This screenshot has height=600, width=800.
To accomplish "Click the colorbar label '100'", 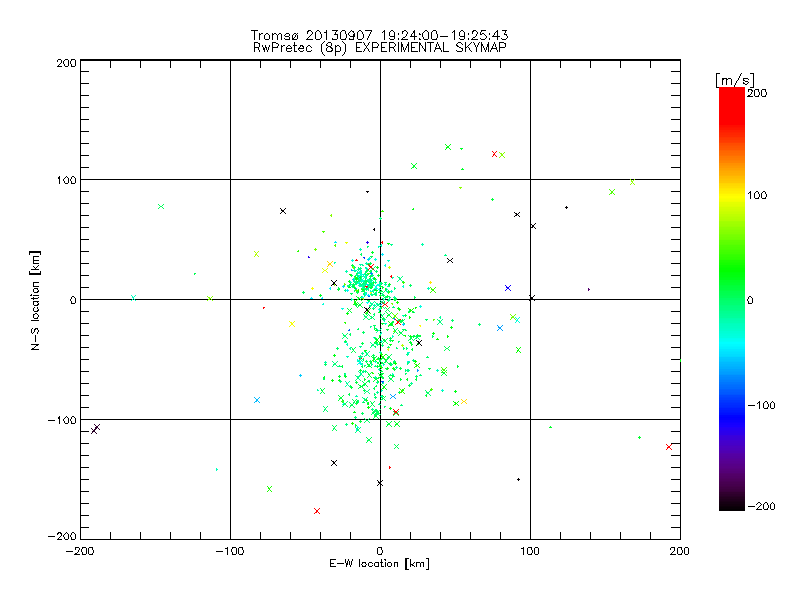I will 757,195.
